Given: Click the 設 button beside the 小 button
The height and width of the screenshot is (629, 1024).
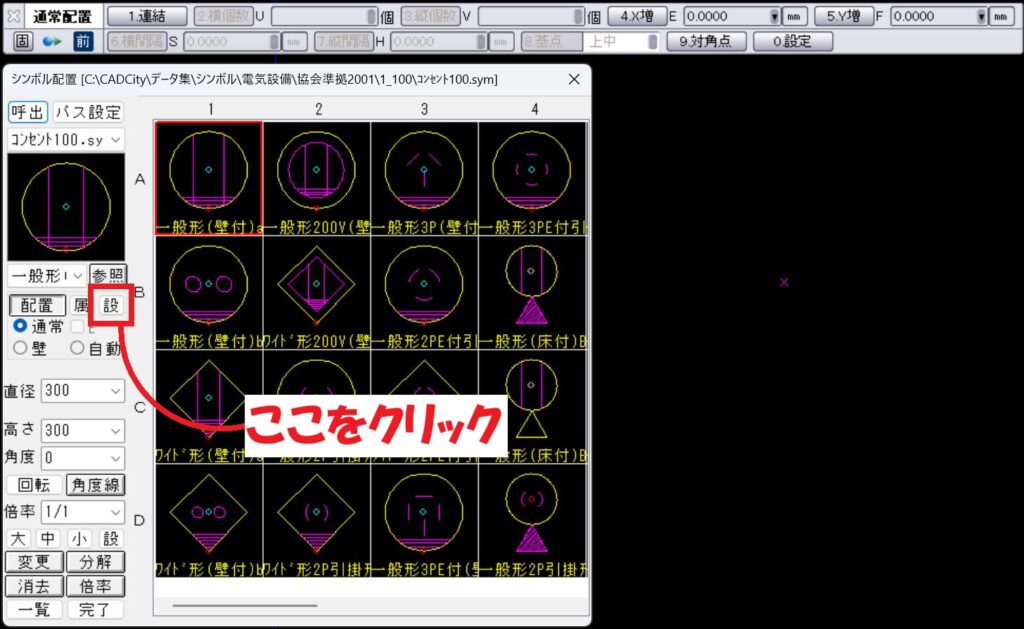Looking at the screenshot, I should point(111,539).
